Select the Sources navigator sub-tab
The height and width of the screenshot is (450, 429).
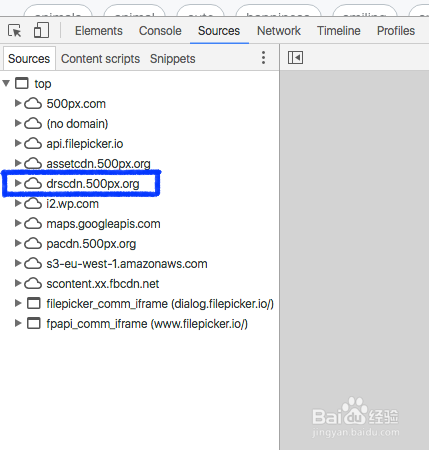[x=29, y=59]
